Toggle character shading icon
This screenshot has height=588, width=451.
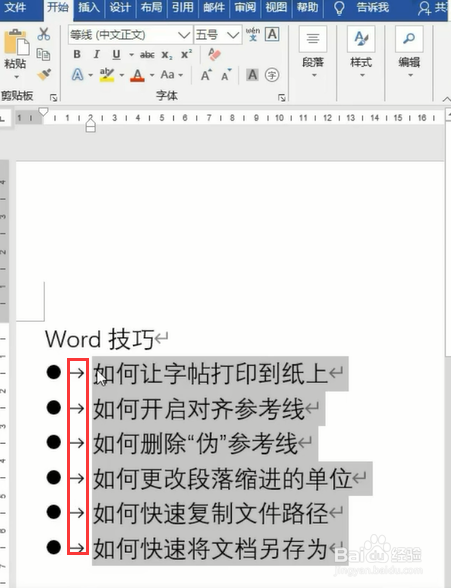[252, 75]
